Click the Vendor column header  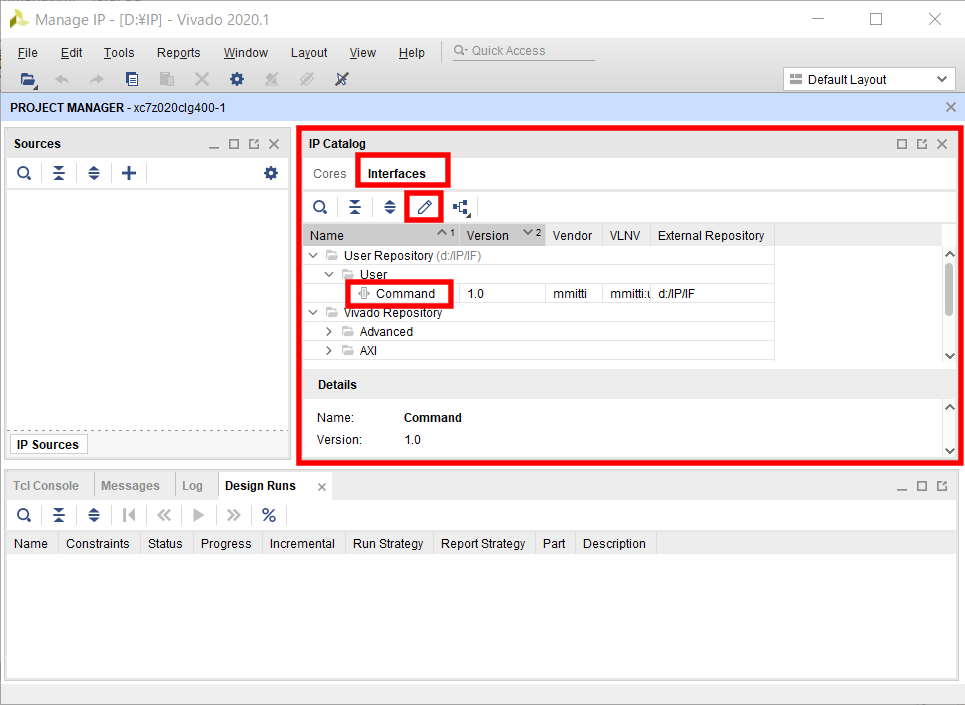[572, 236]
